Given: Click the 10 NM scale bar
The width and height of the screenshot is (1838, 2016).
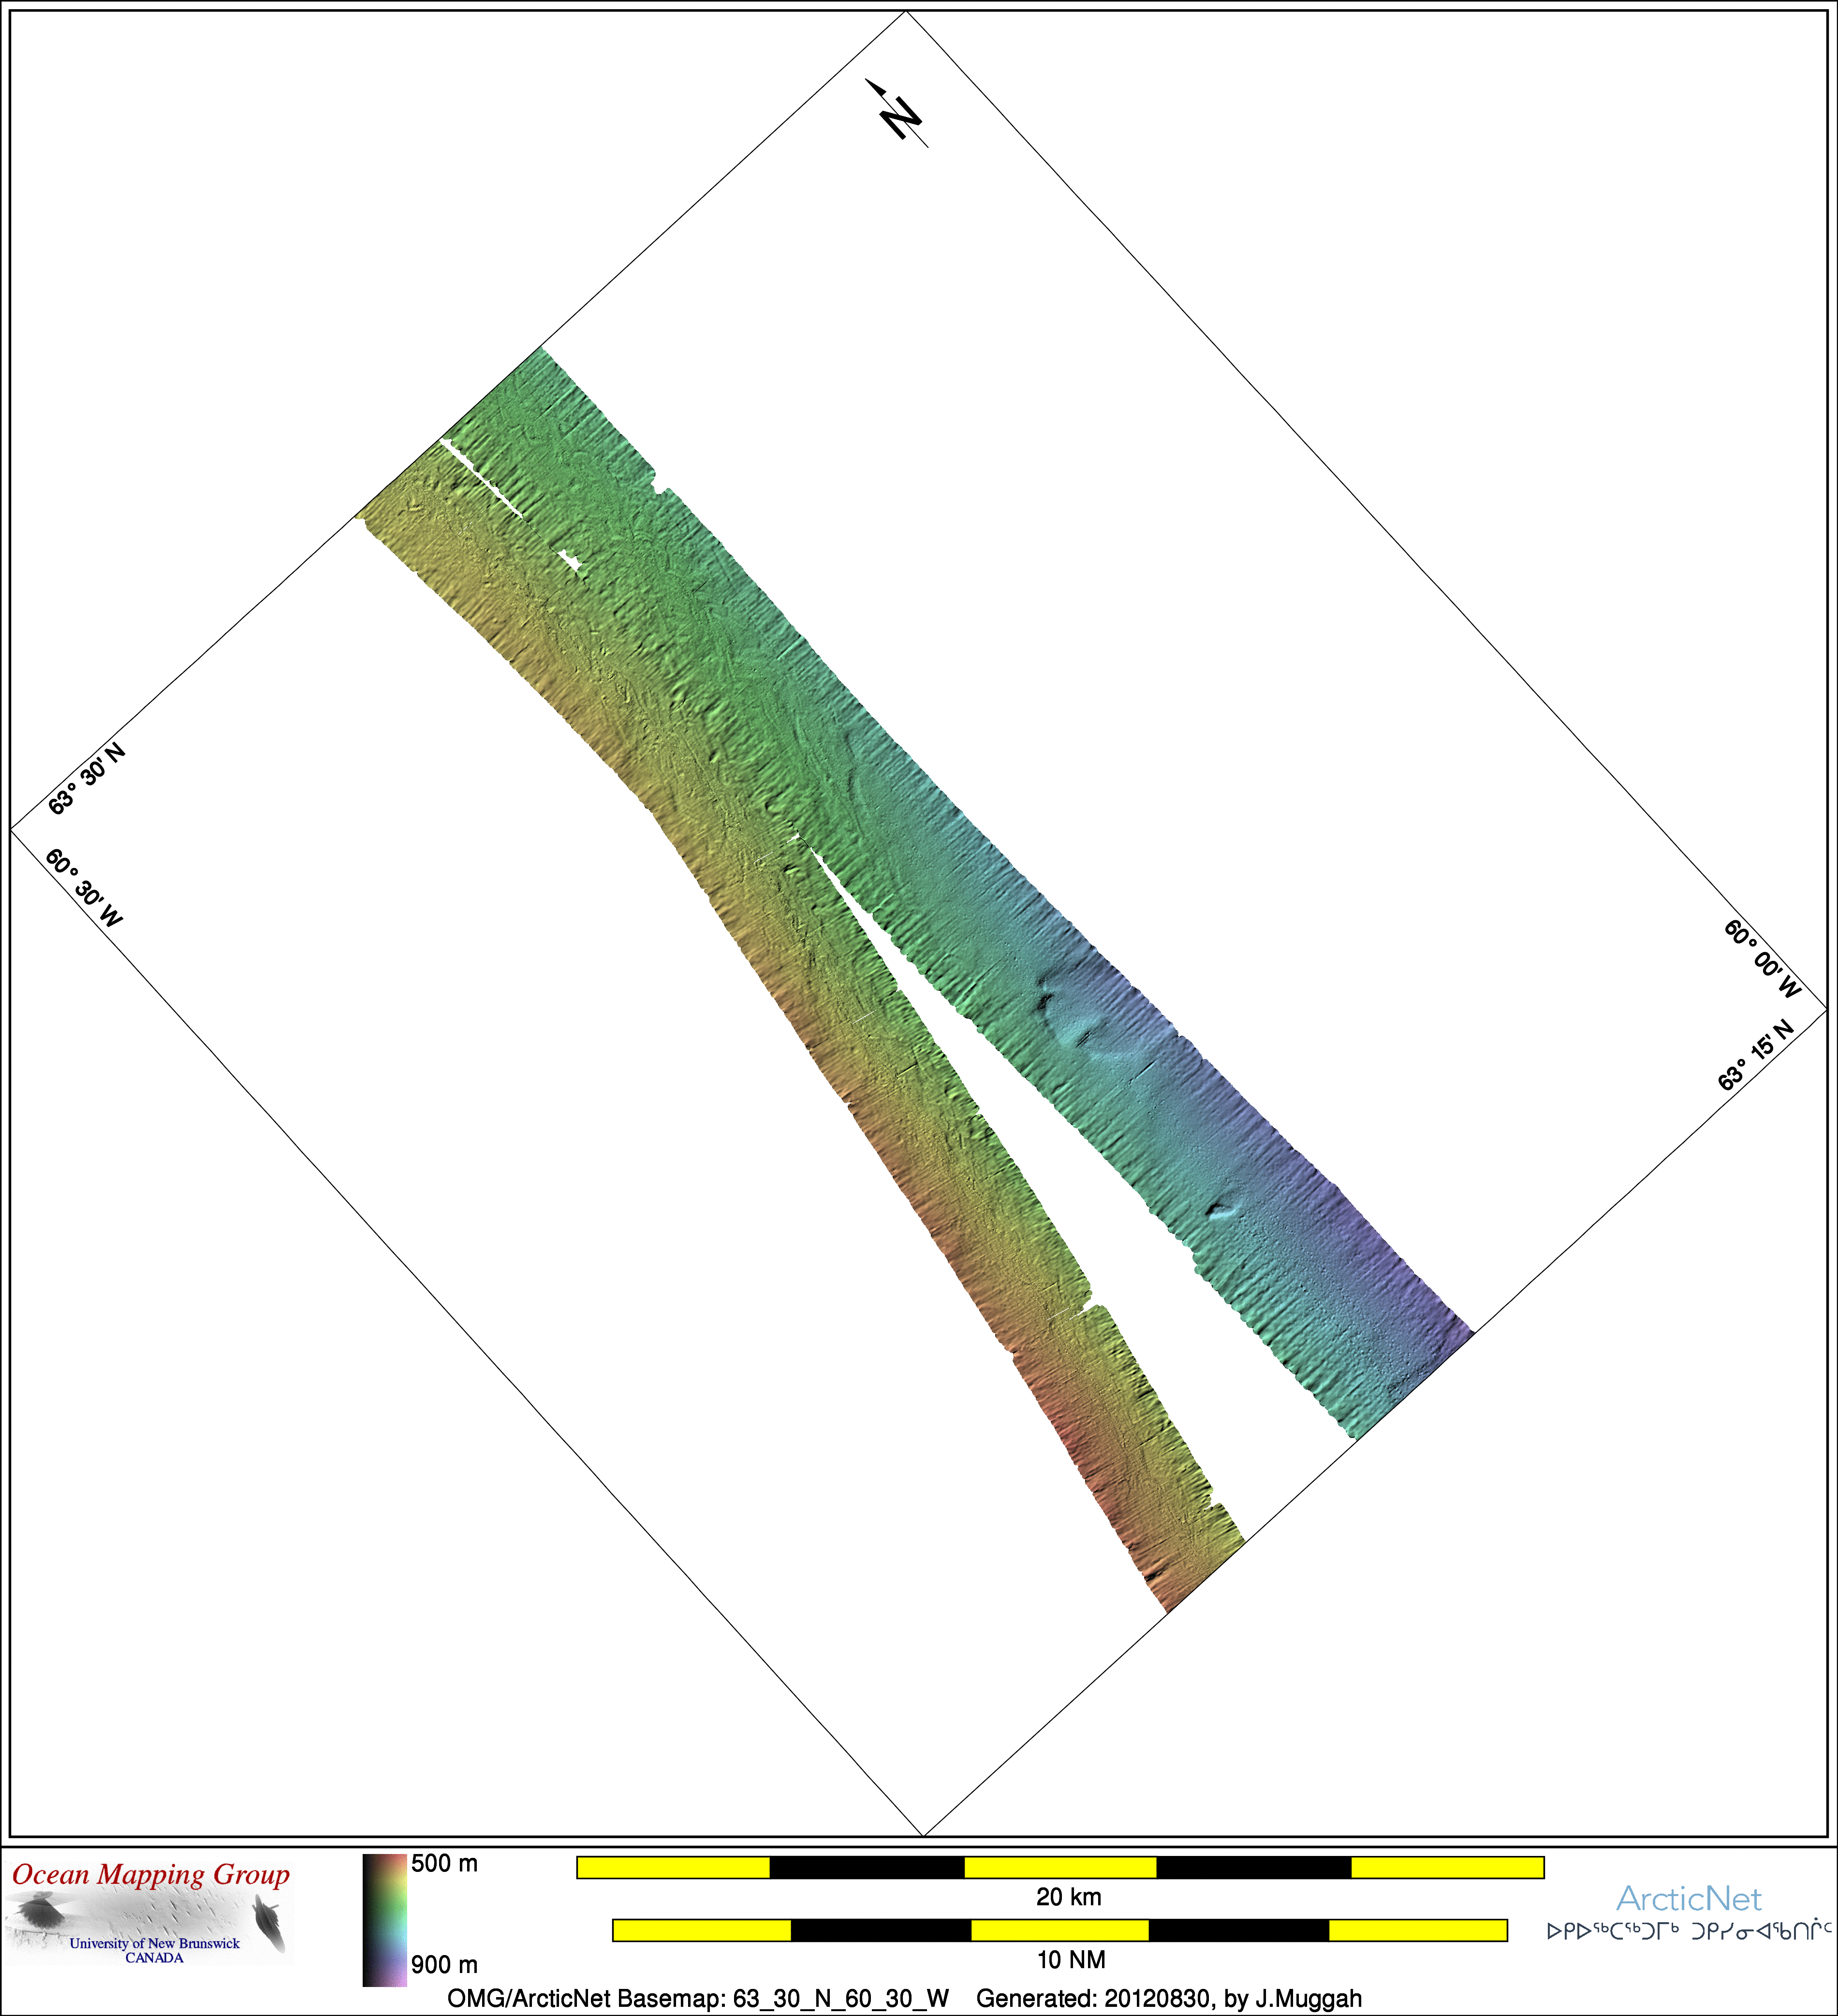Looking at the screenshot, I should 1060,1930.
